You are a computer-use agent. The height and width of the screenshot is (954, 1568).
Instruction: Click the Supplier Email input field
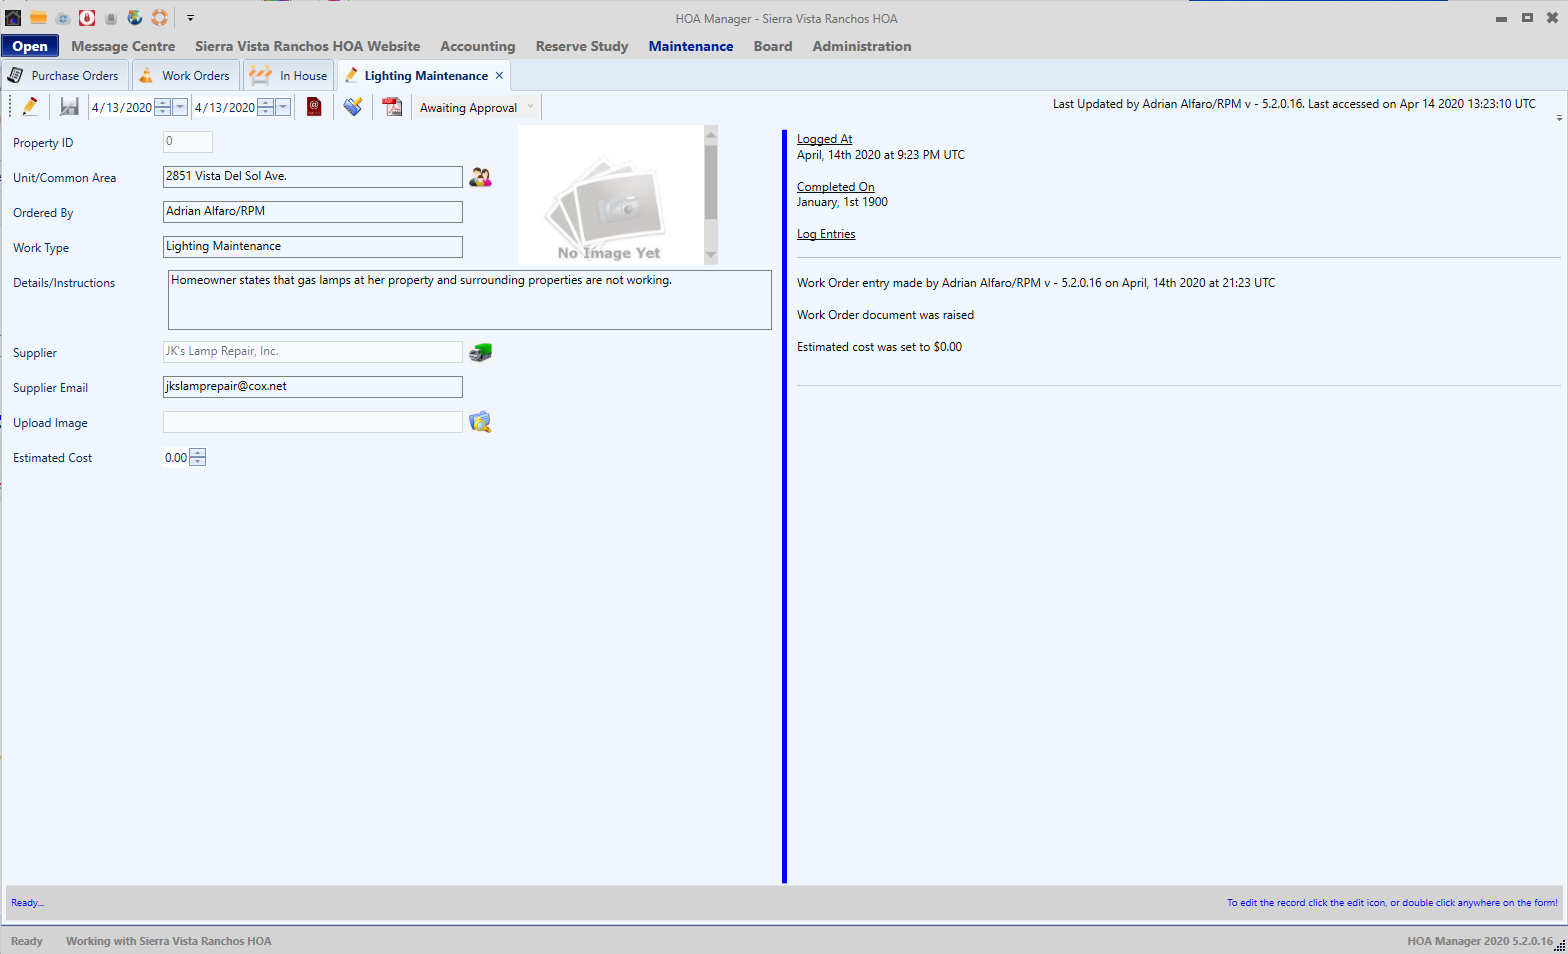coord(312,387)
